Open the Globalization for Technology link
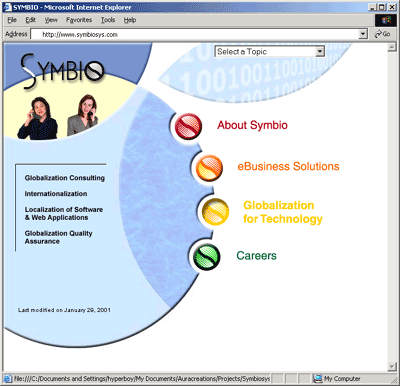 (283, 212)
